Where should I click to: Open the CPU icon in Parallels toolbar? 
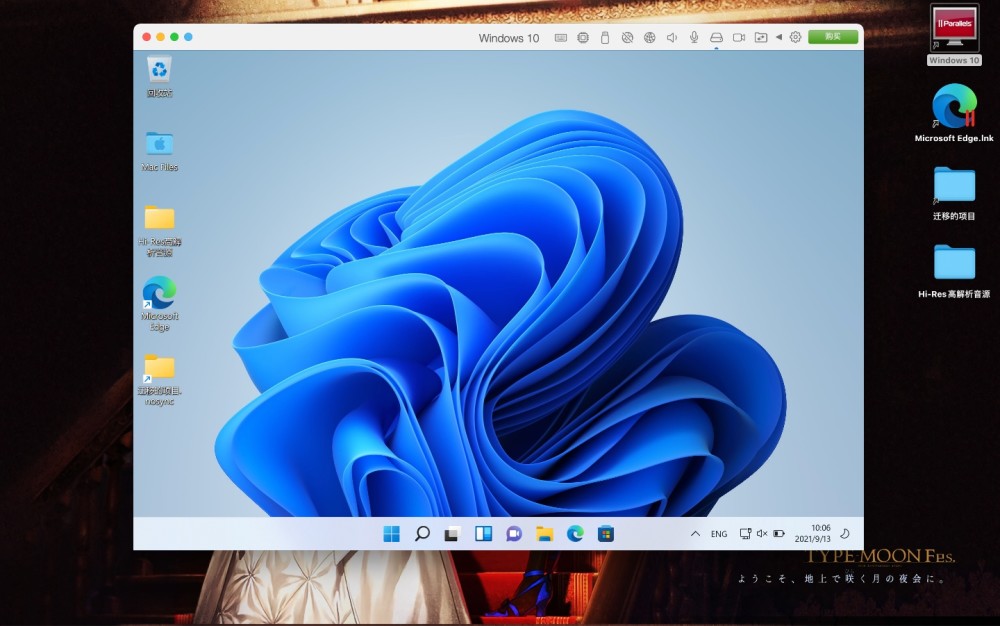(x=582, y=38)
